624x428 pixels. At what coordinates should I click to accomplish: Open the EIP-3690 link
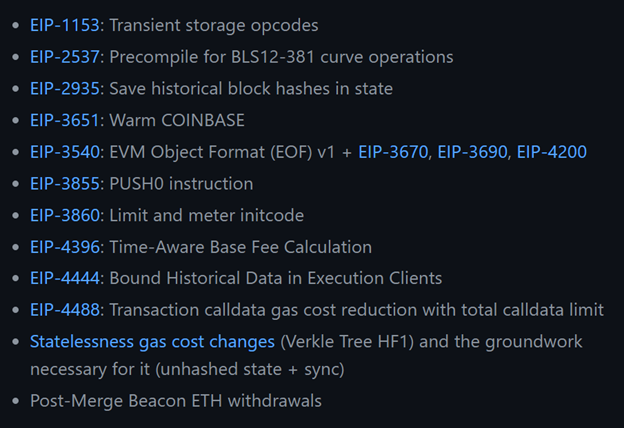click(x=472, y=152)
